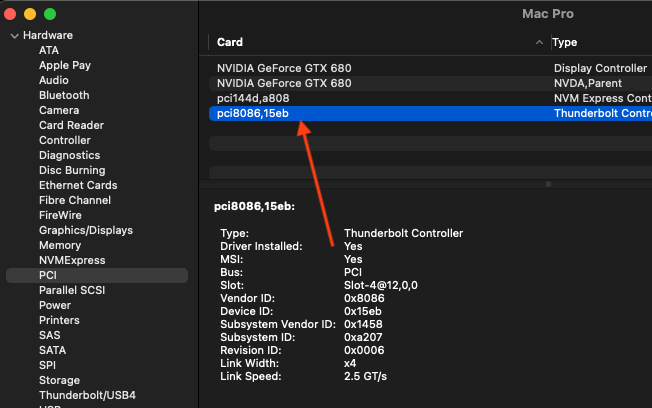Select the NVIDIA GeForce GTX 680 NVDA,Parent row
Image resolution: width=652 pixels, height=408 pixels.
(x=284, y=83)
